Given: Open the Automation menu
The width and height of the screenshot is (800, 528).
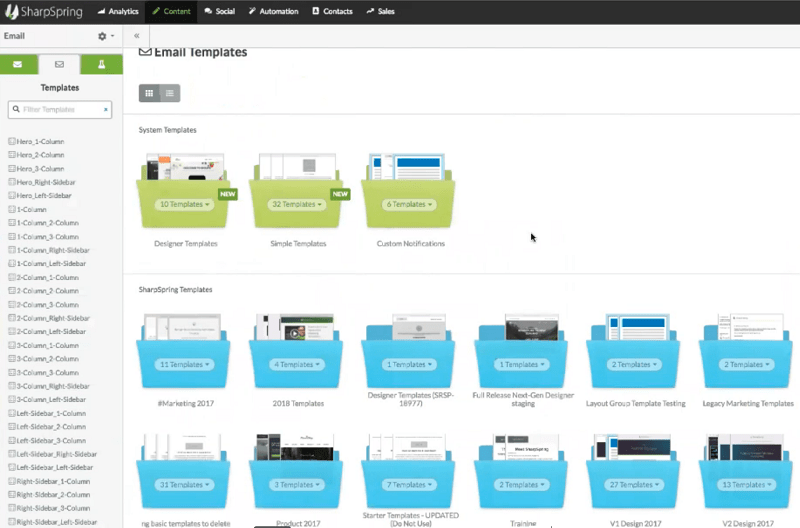Looking at the screenshot, I should (273, 11).
